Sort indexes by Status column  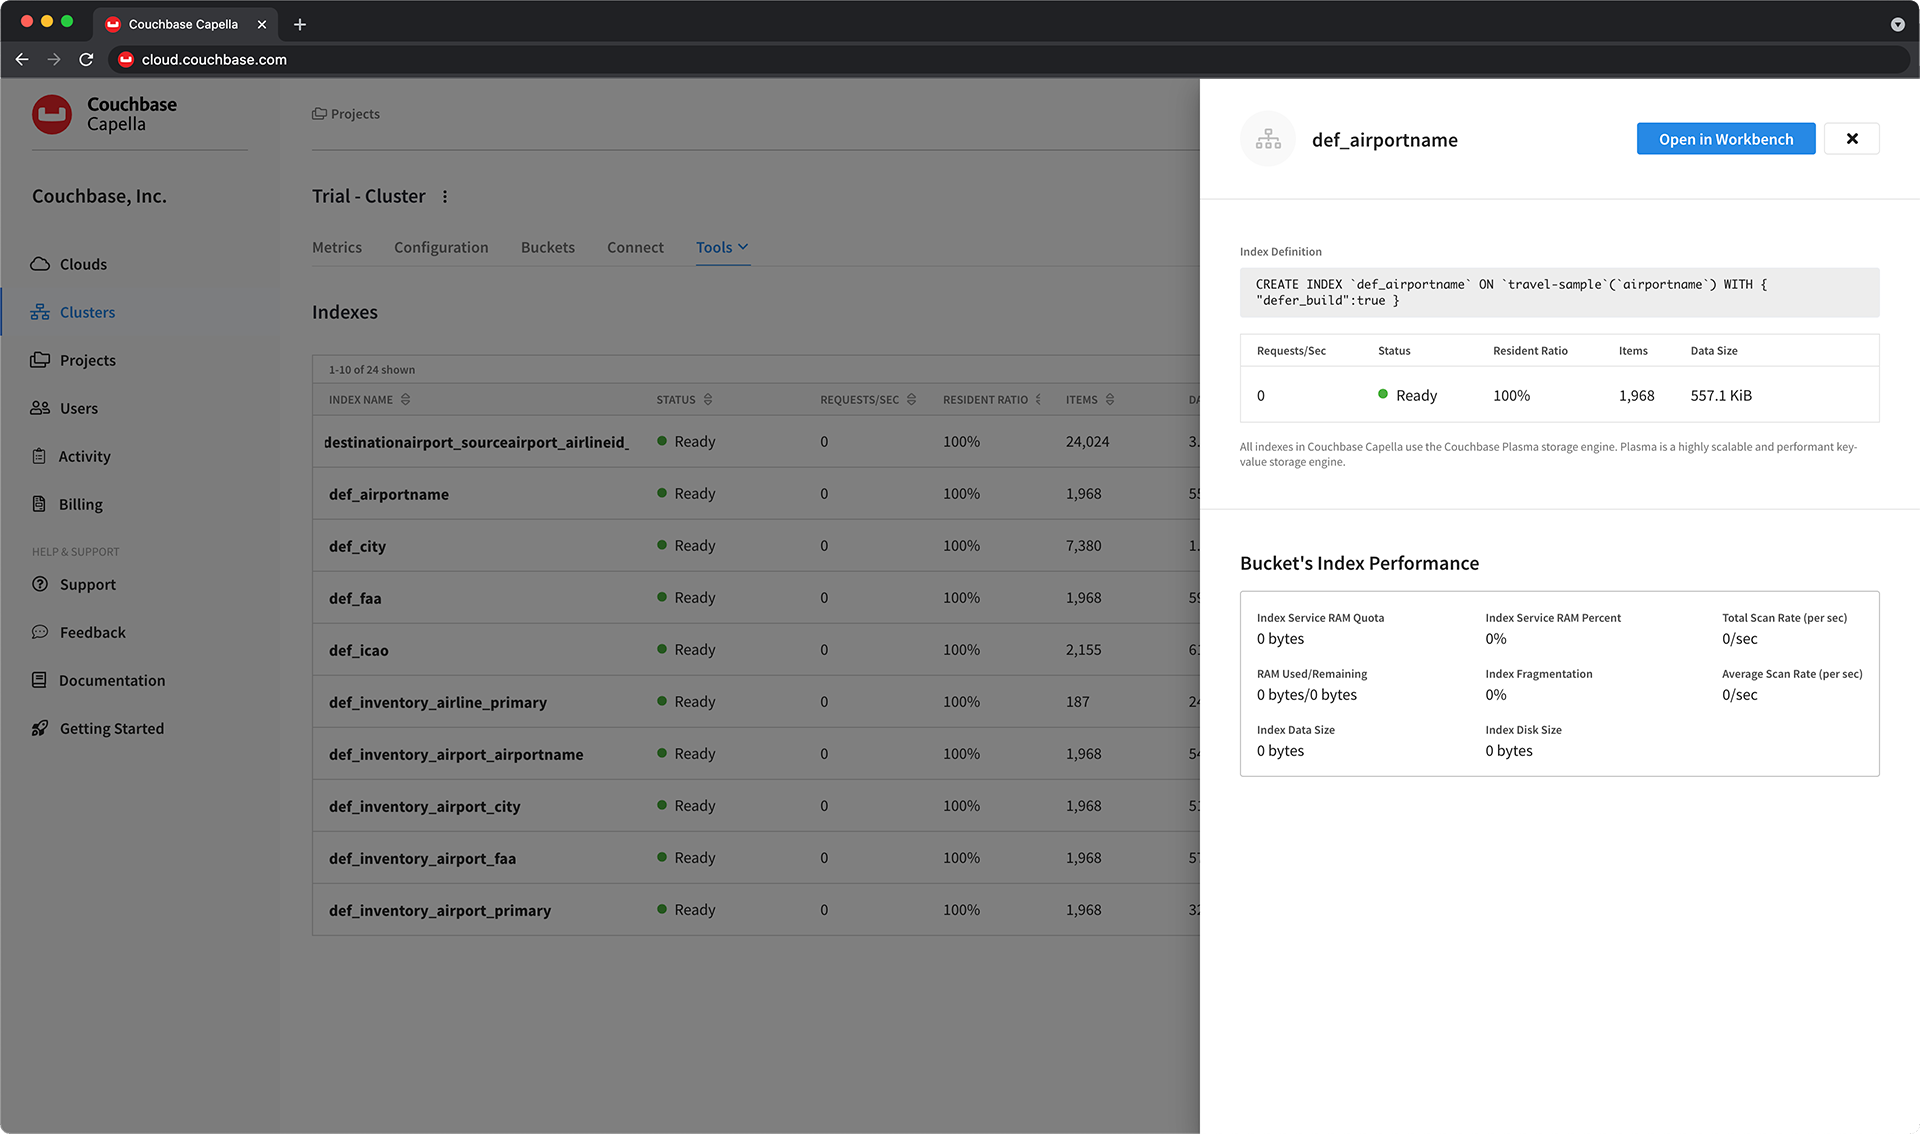(708, 399)
